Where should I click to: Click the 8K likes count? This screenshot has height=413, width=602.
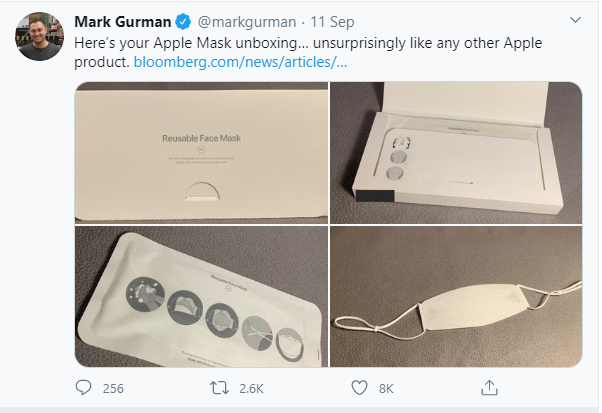386,388
